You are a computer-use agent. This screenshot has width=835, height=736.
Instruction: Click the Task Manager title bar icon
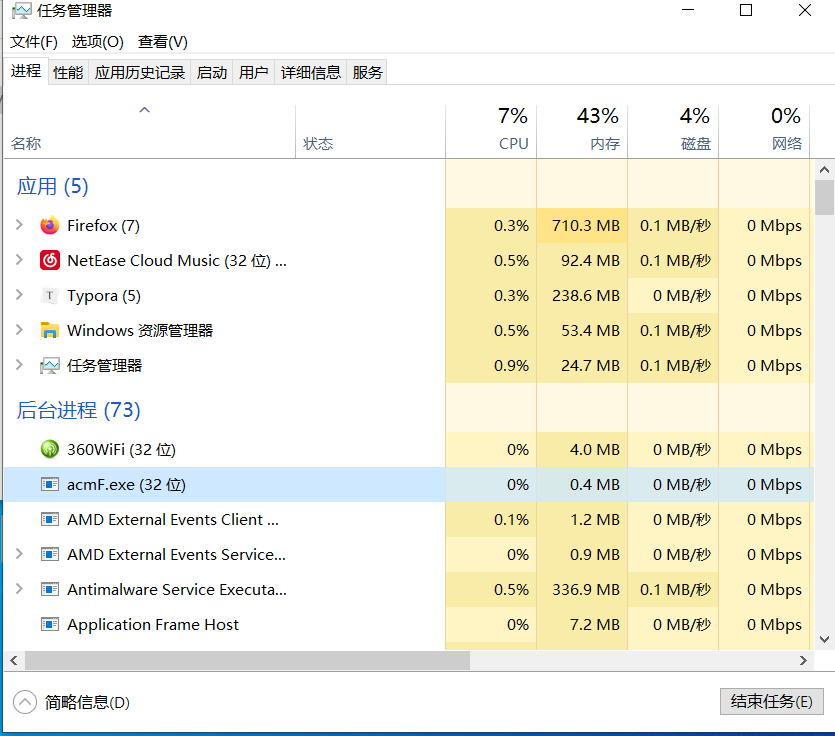pyautogui.click(x=21, y=11)
